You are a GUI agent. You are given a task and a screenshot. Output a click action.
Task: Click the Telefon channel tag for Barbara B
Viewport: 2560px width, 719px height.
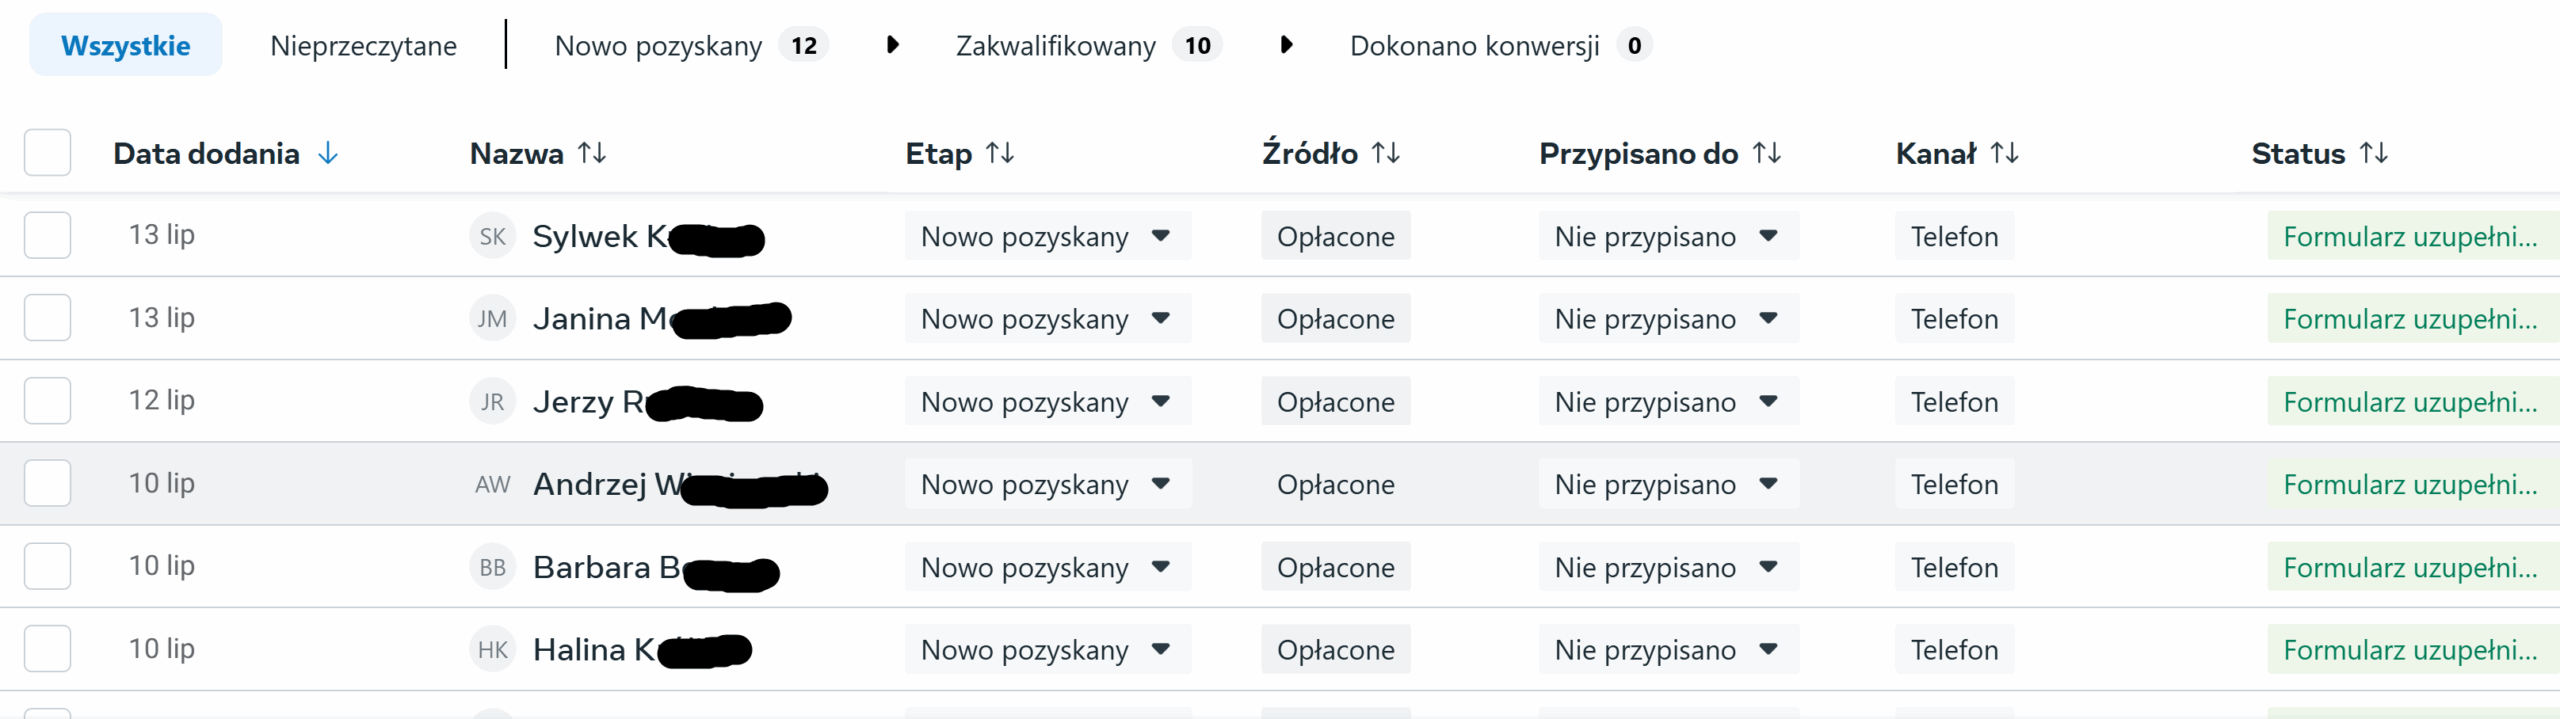tap(1954, 568)
